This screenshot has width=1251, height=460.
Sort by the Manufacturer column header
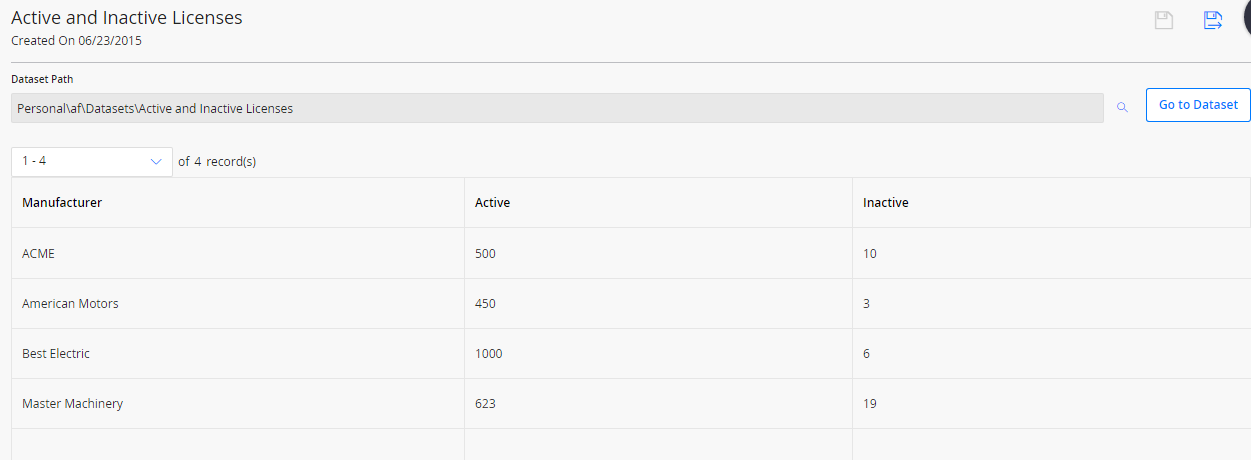[62, 203]
